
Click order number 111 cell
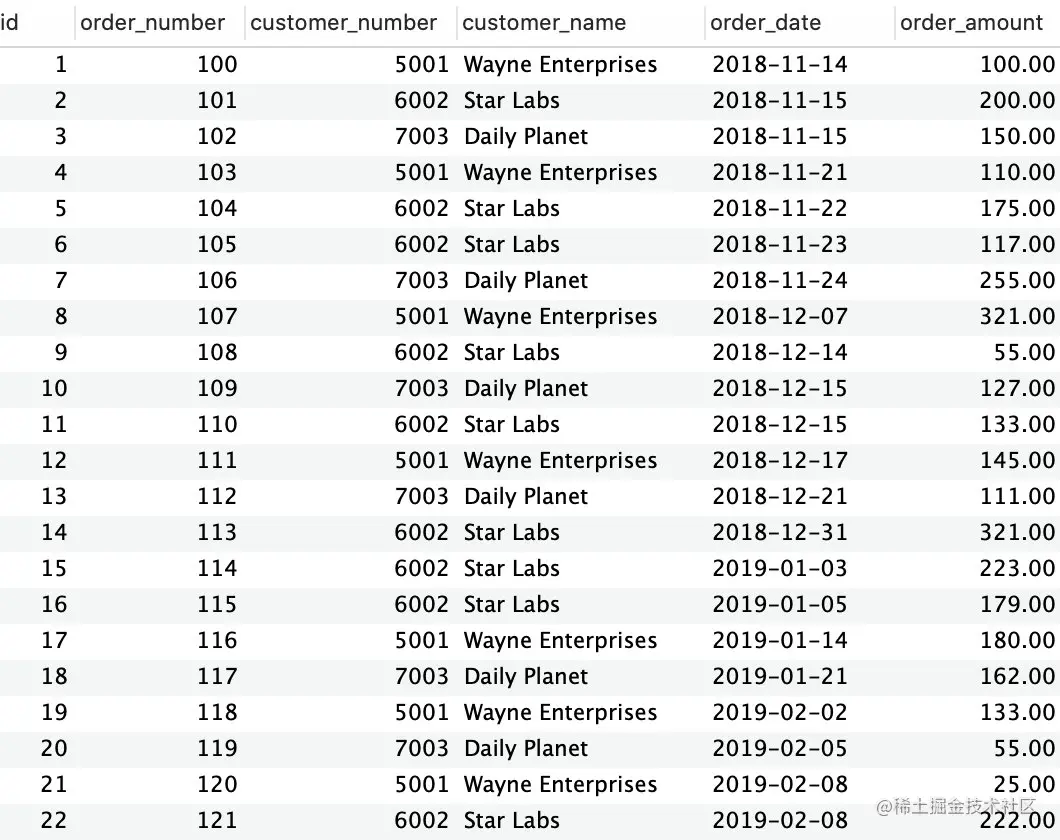[x=217, y=460]
